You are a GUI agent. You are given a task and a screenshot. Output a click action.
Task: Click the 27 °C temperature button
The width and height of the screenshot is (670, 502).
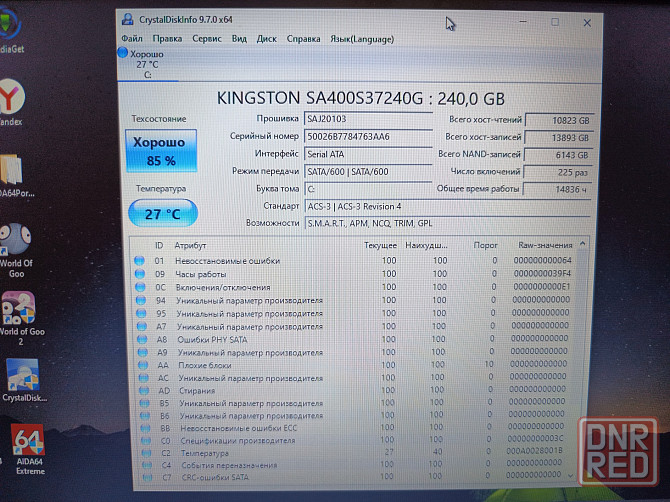(162, 213)
